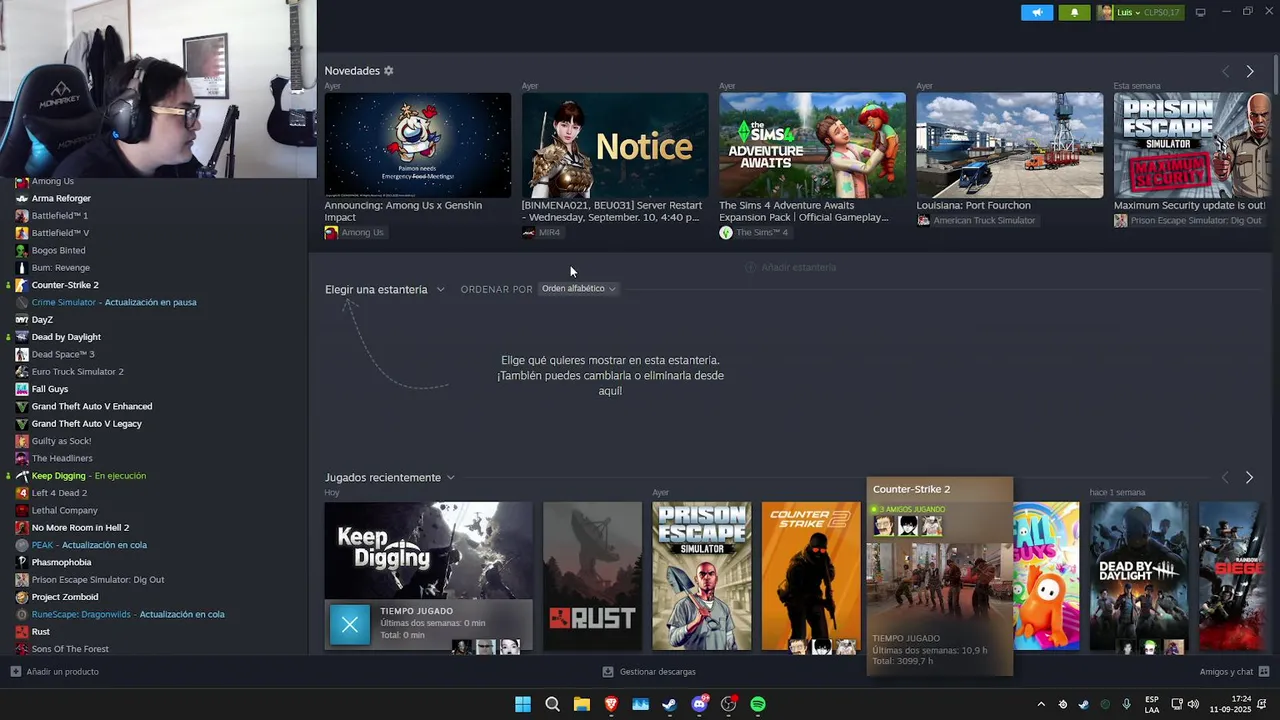The width and height of the screenshot is (1280, 720).
Task: Open the Fall Guys recent cover
Action: (1046, 576)
